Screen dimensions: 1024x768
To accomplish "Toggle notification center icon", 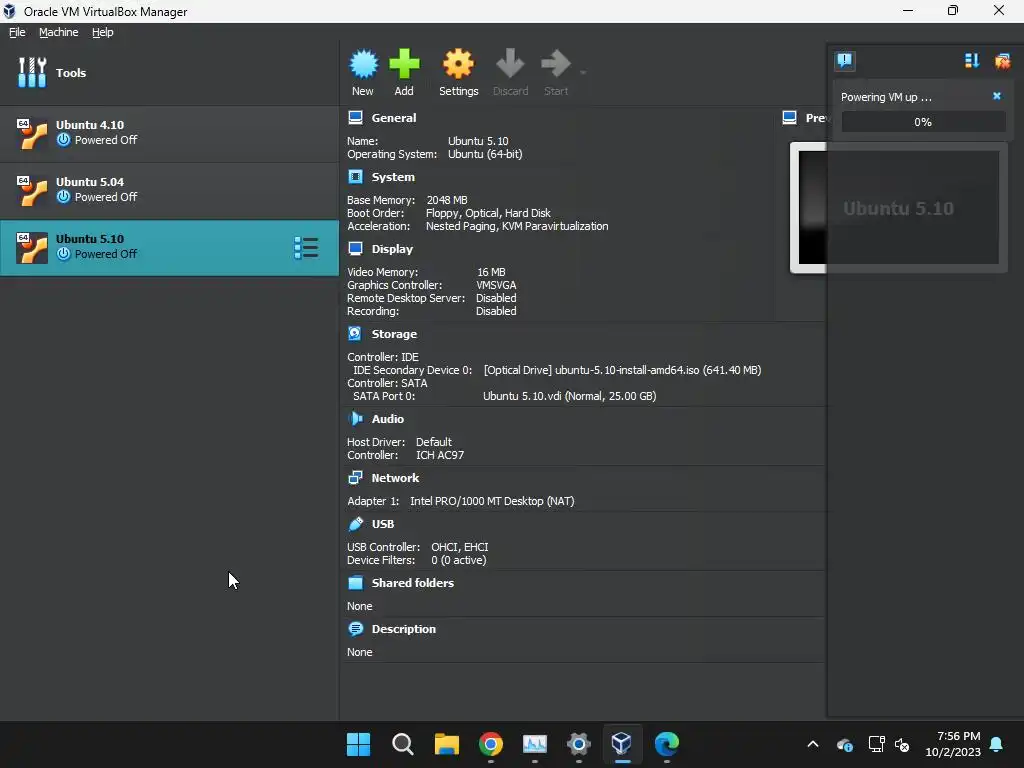I will pos(844,61).
